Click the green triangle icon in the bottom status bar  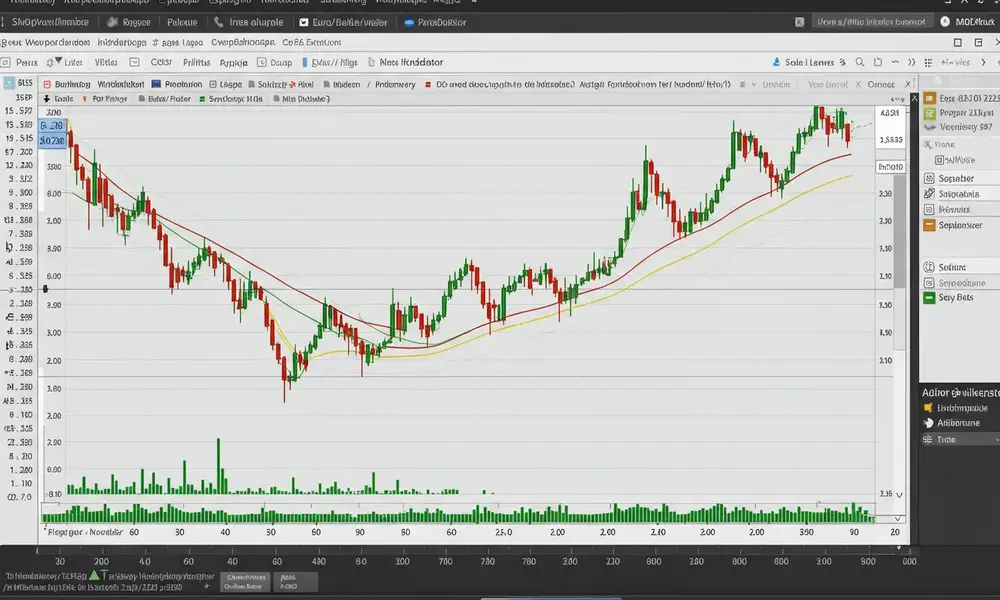94,575
